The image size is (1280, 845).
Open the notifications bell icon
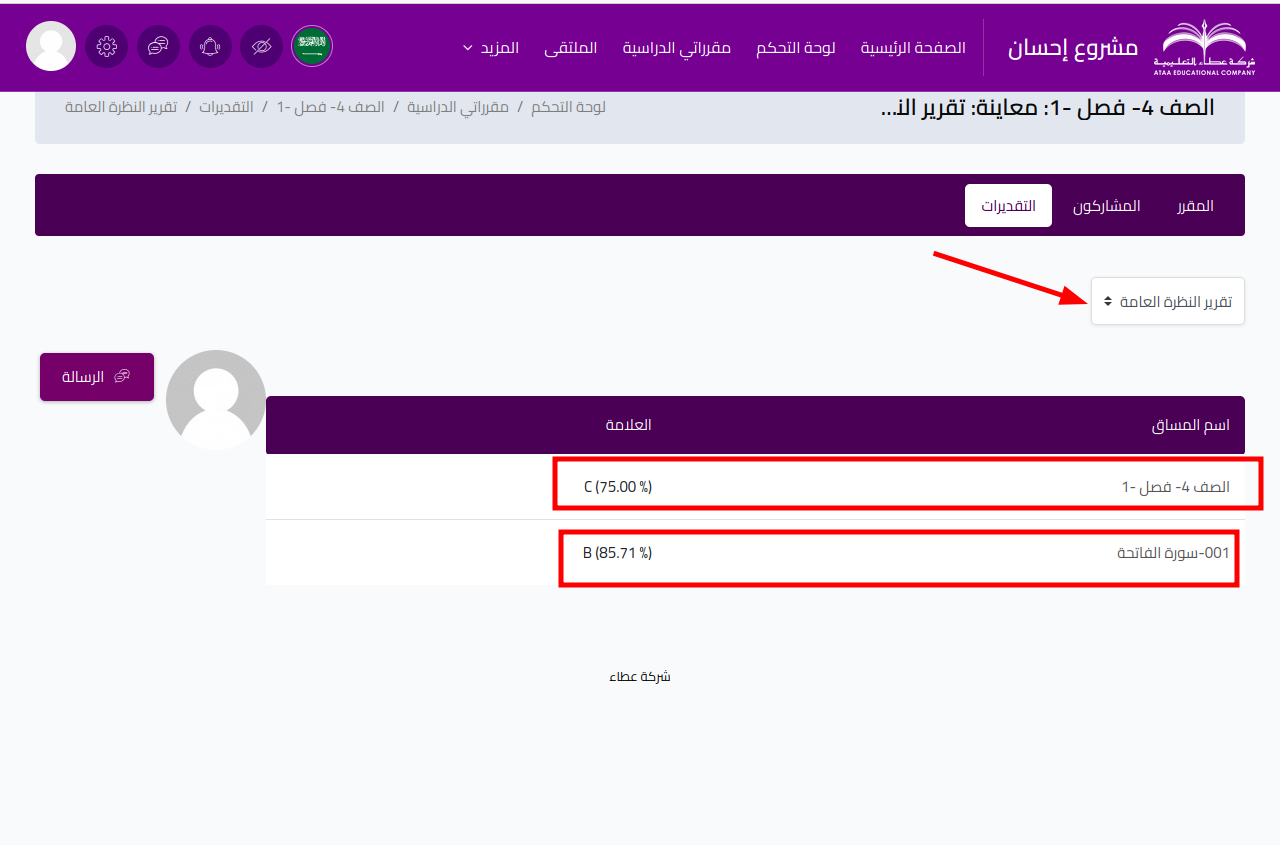210,46
